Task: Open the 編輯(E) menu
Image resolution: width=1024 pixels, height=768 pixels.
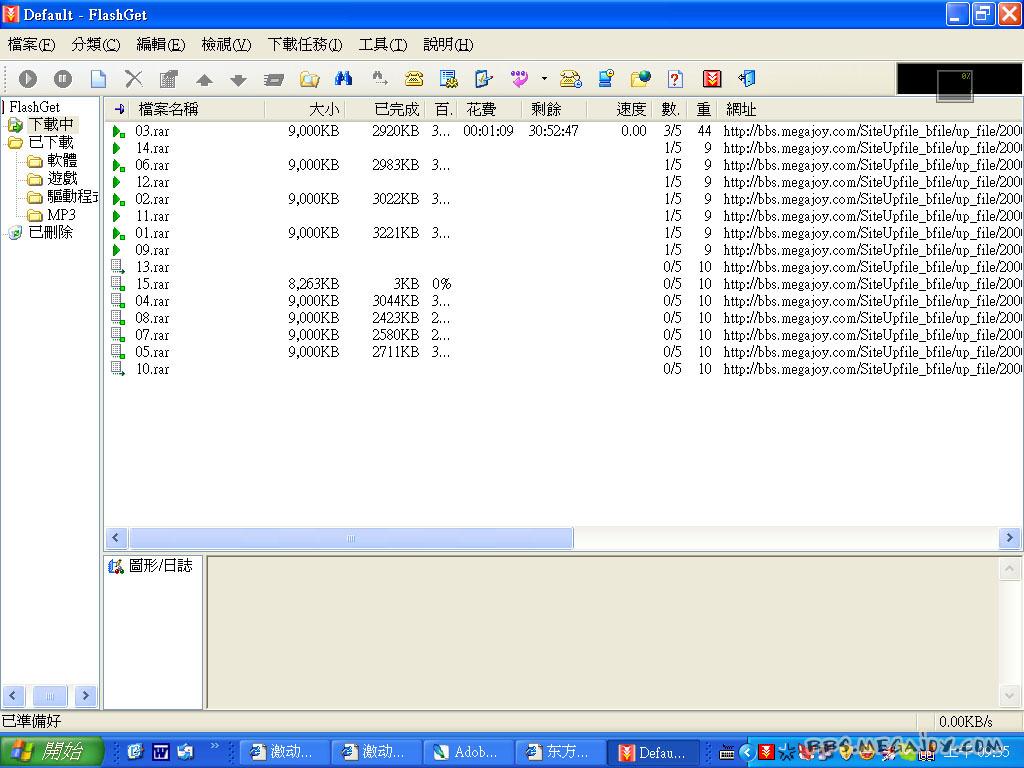Action: point(161,44)
